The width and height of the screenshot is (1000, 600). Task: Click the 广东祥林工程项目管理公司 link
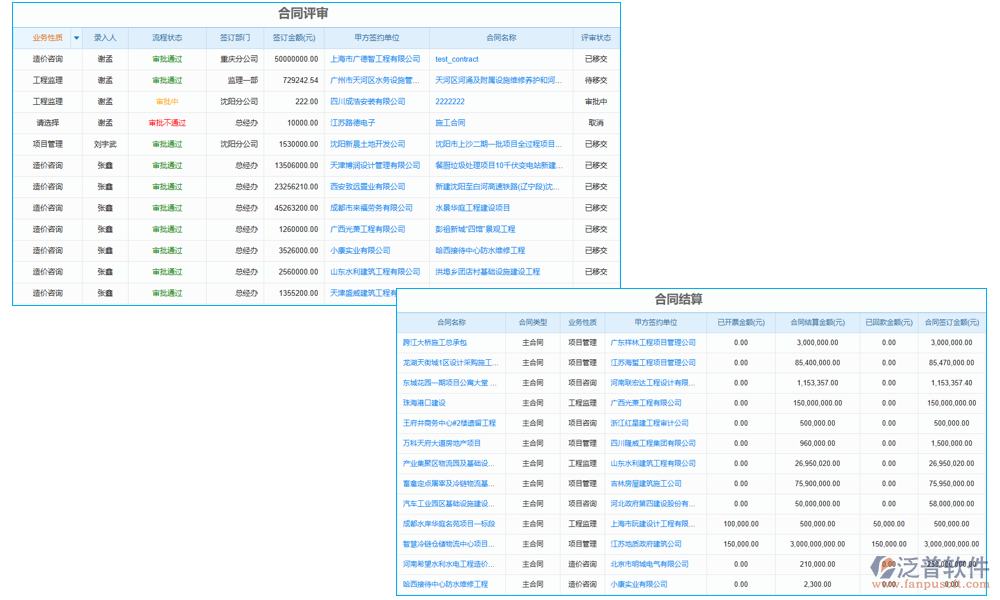point(652,342)
